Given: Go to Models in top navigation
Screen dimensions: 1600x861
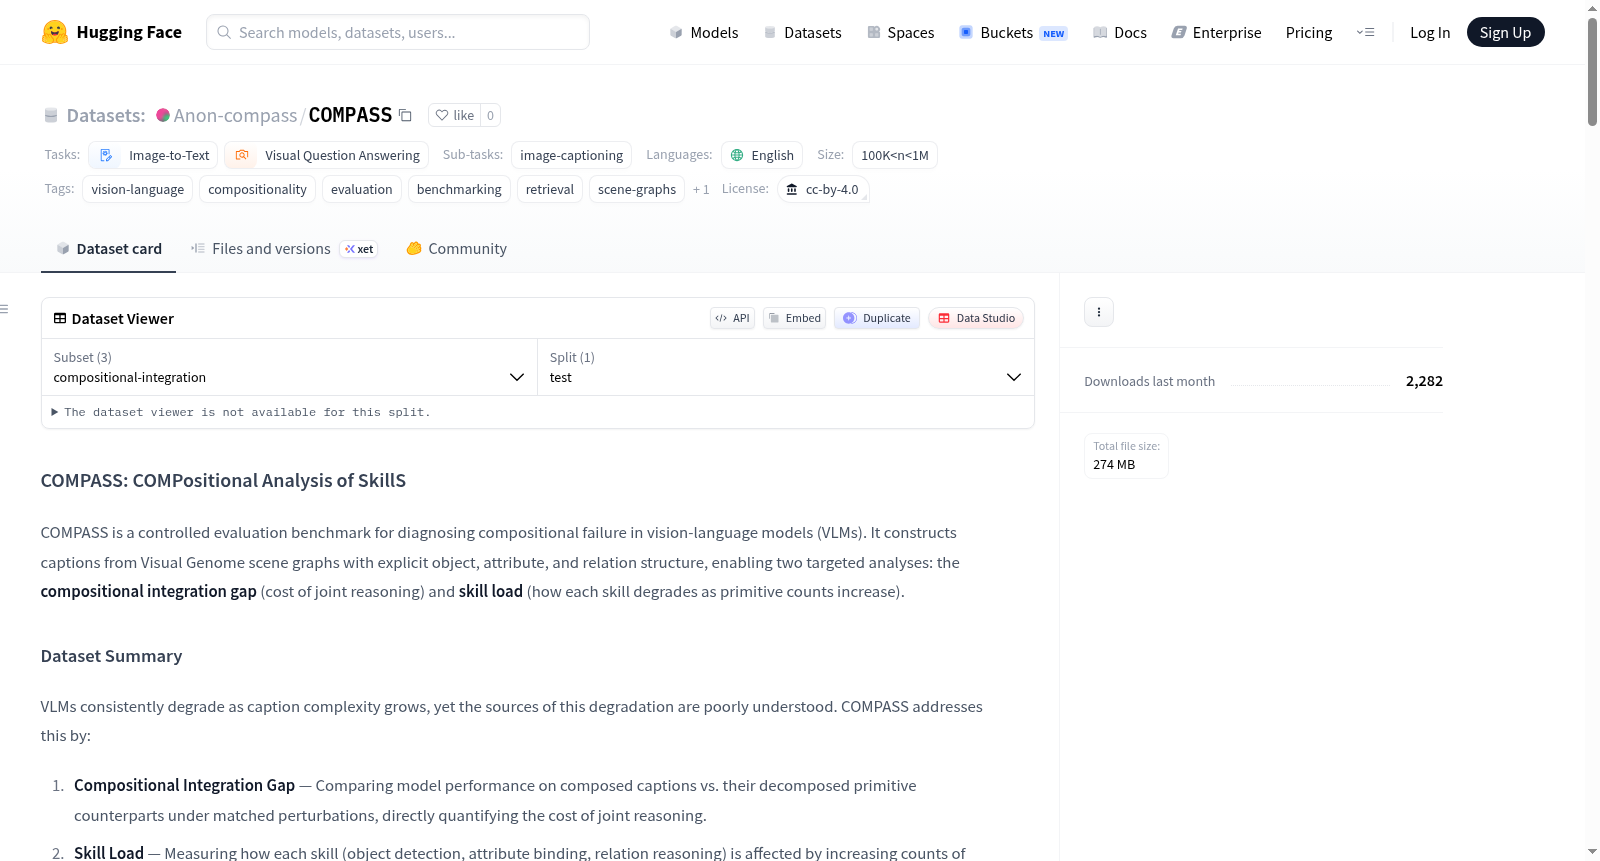Looking at the screenshot, I should coord(704,32).
